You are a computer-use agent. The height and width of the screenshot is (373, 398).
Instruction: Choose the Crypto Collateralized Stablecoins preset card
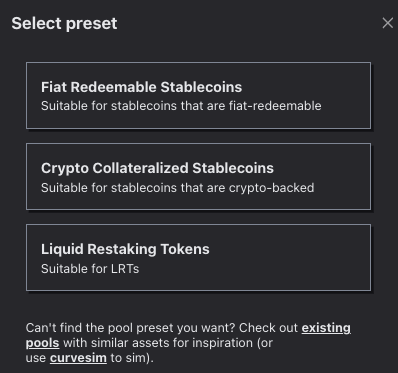(x=198, y=176)
